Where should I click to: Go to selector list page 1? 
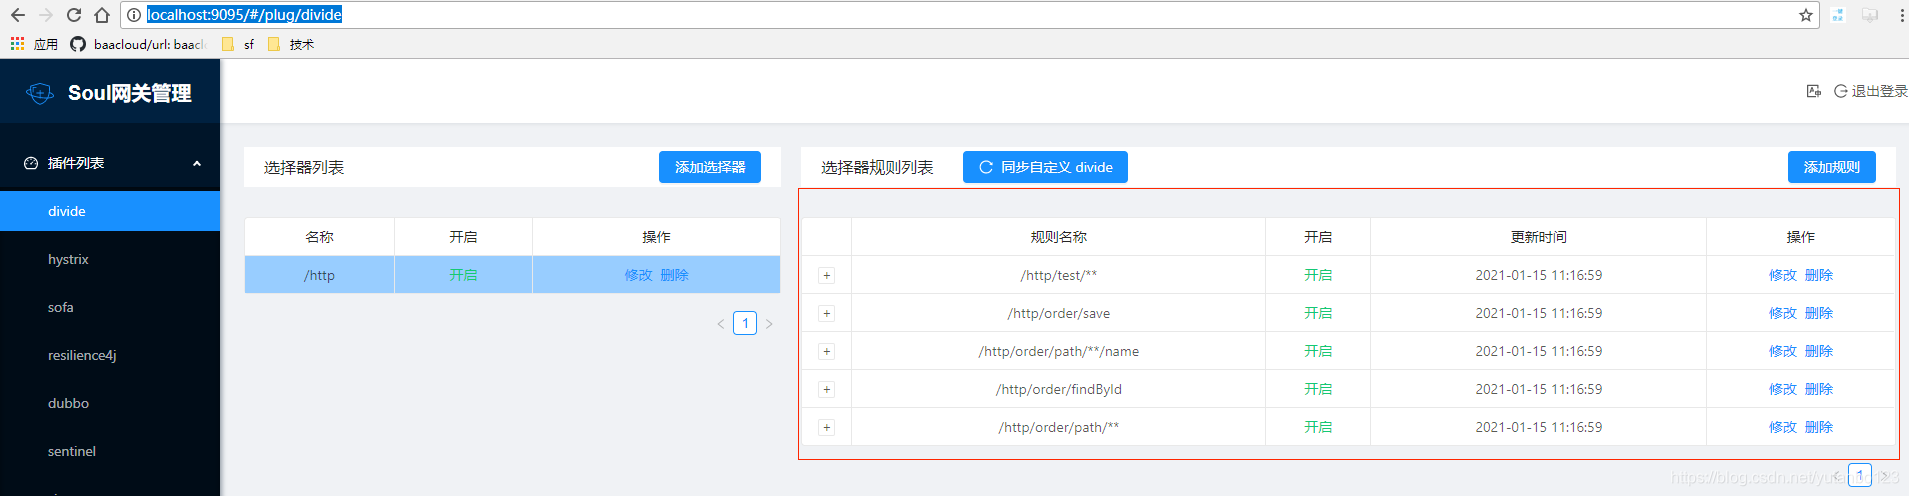click(x=745, y=323)
